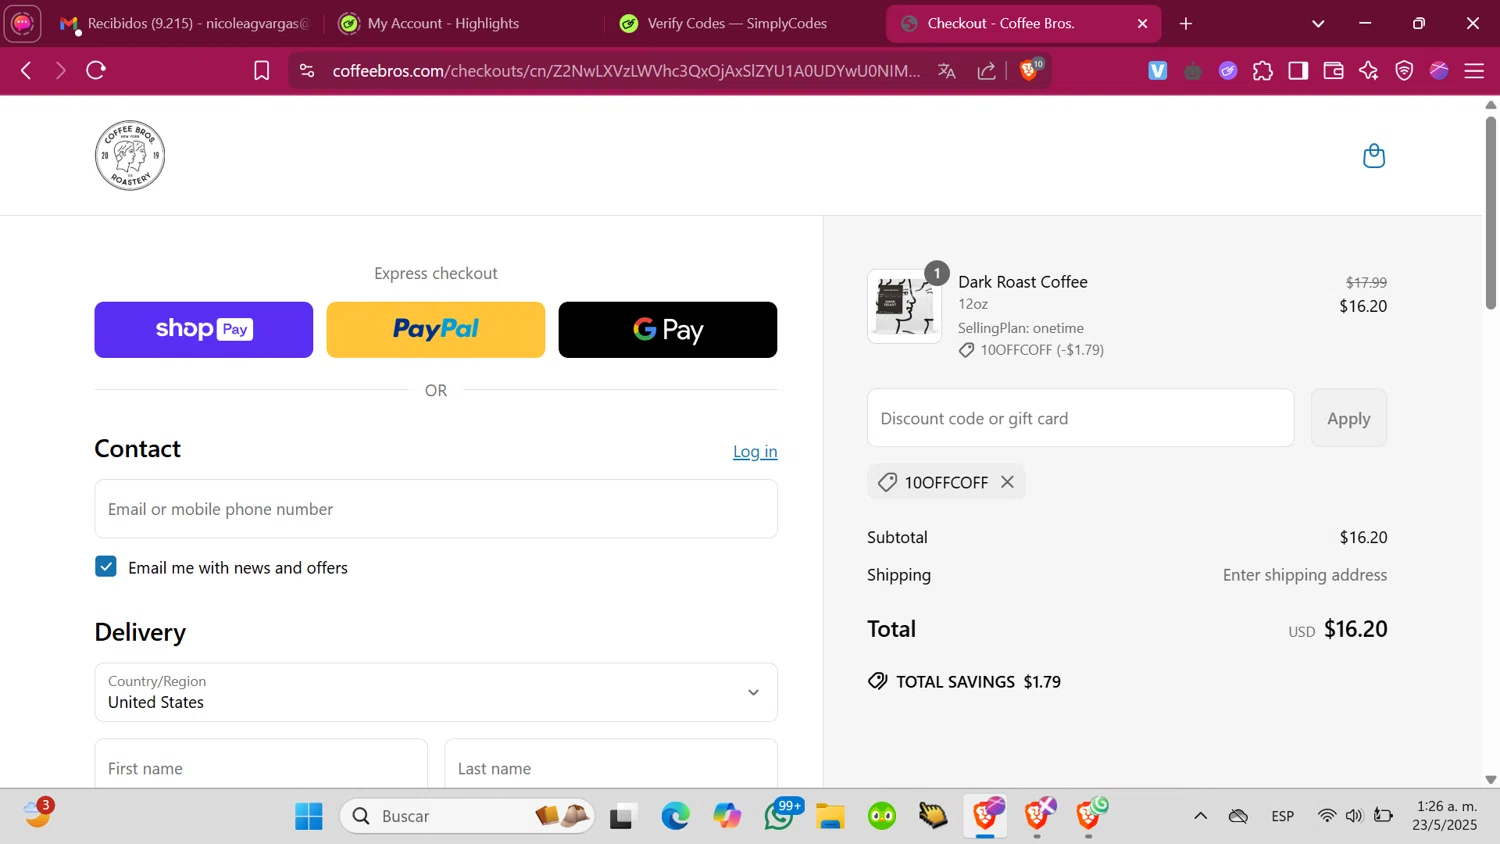Open the Coffee Bros. cart bag icon
1500x844 pixels.
tap(1374, 156)
